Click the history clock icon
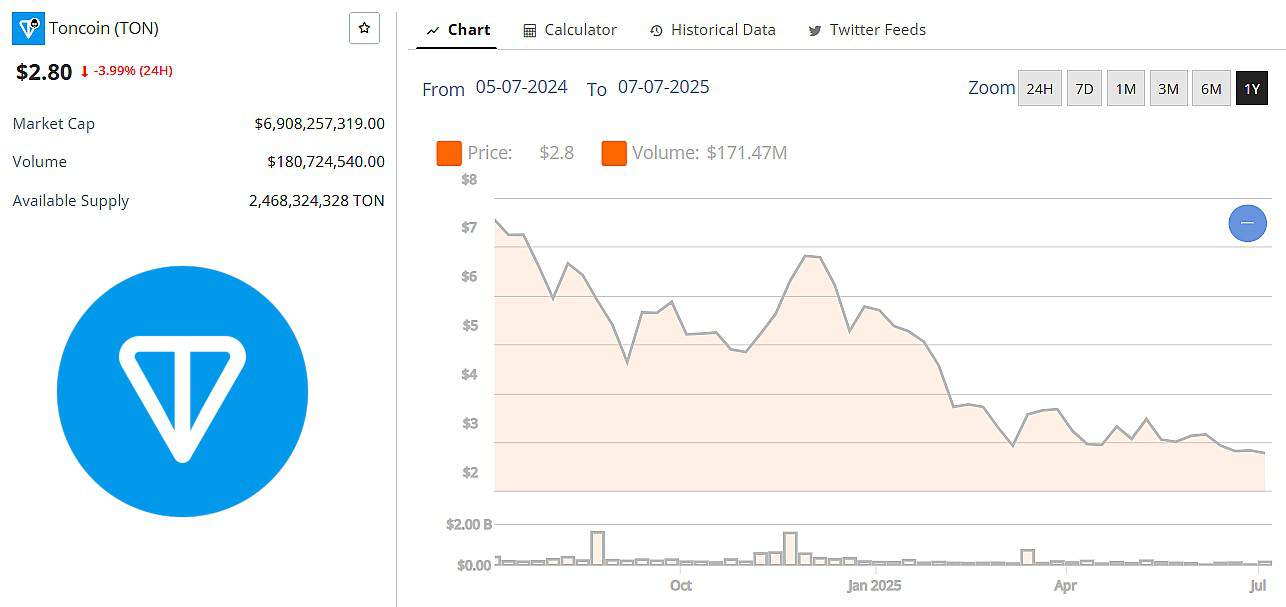The height and width of the screenshot is (607, 1286). (x=656, y=31)
